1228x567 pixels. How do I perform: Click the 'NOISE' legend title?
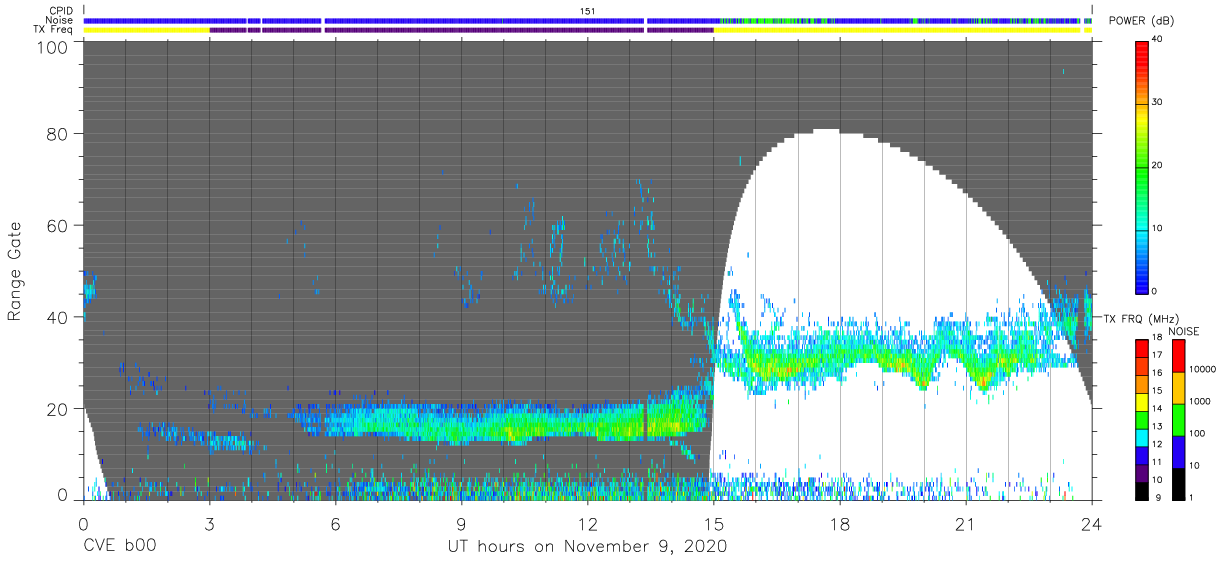[1186, 331]
